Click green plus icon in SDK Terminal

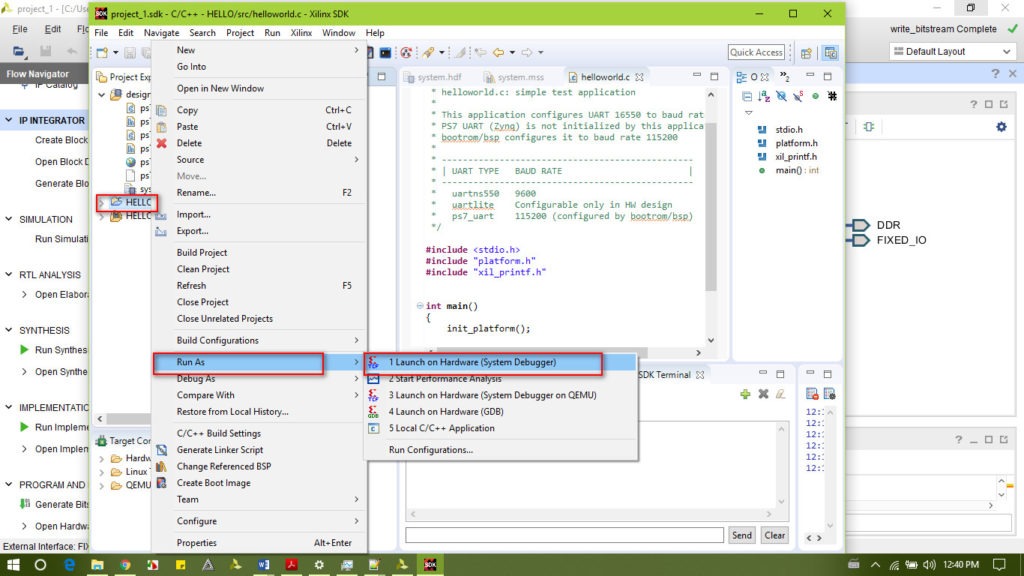(x=745, y=395)
